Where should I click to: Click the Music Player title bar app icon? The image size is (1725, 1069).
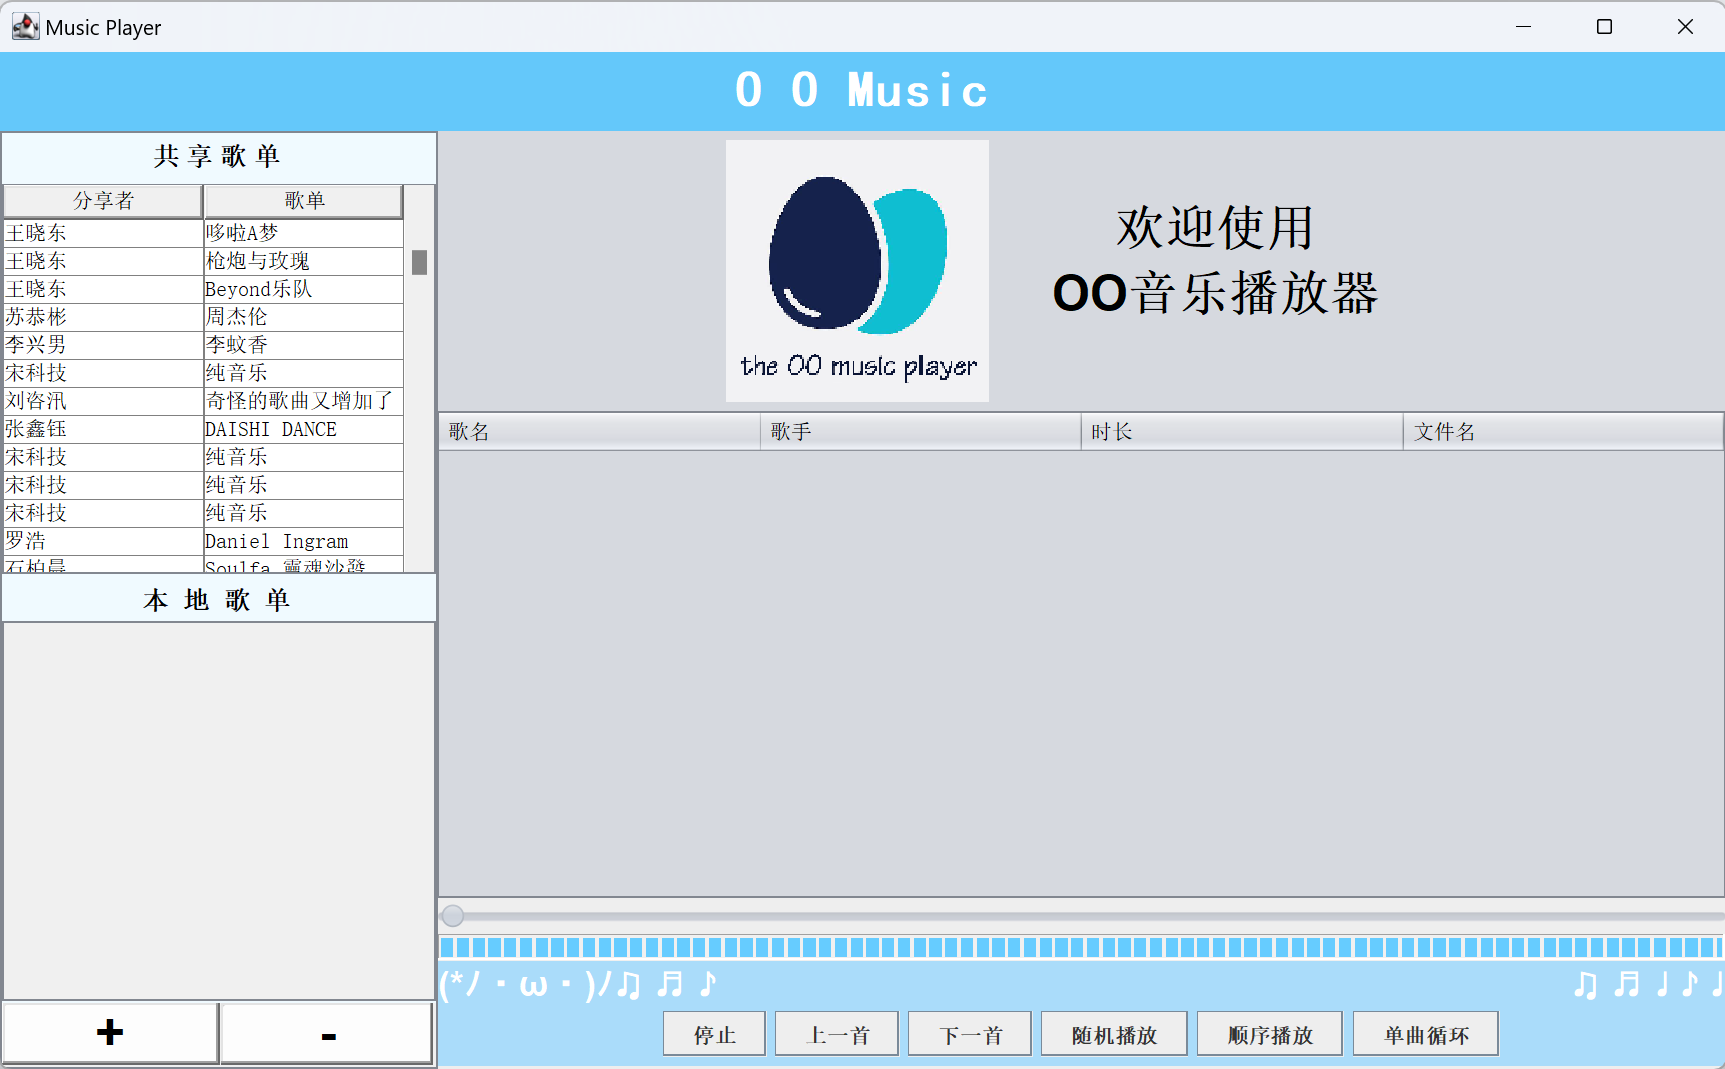pos(25,27)
